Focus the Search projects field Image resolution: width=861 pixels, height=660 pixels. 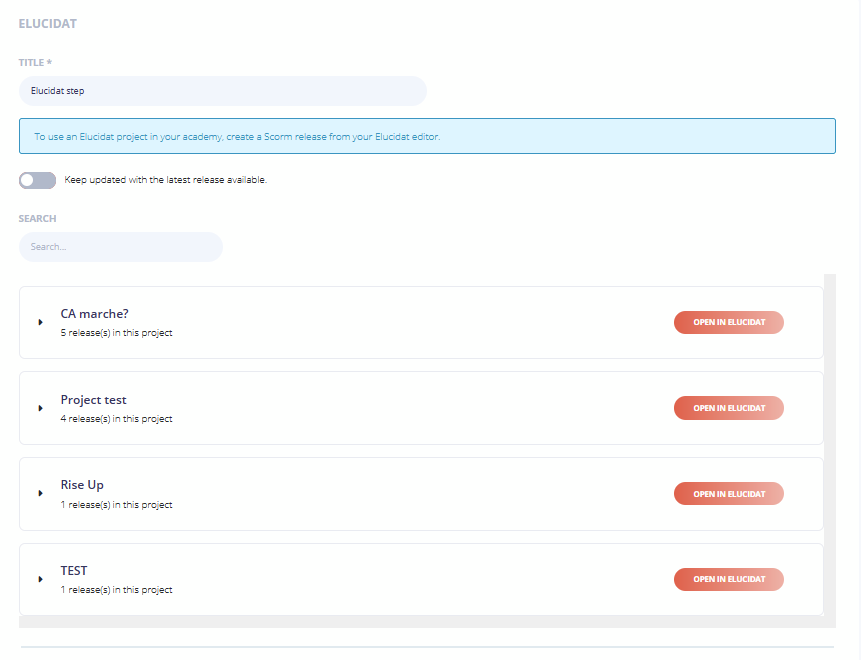121,247
